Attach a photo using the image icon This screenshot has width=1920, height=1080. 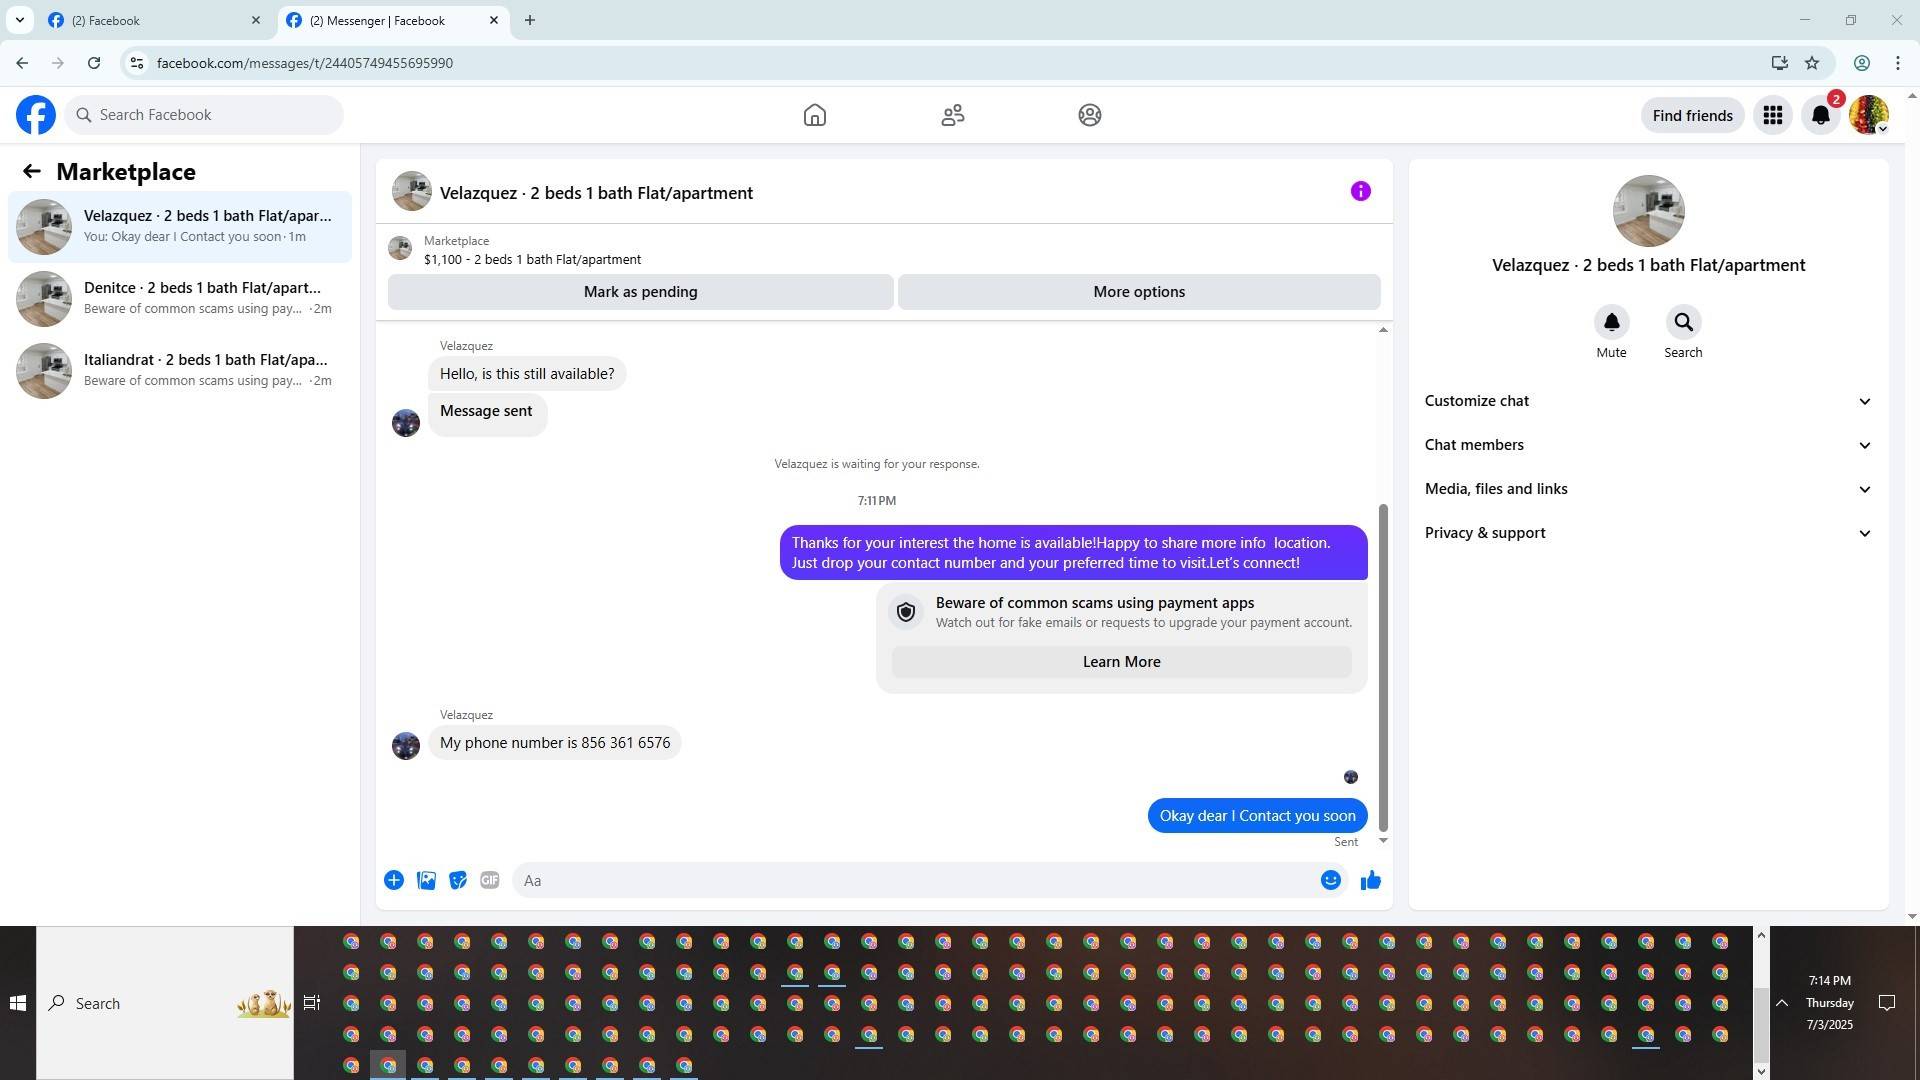pyautogui.click(x=426, y=880)
